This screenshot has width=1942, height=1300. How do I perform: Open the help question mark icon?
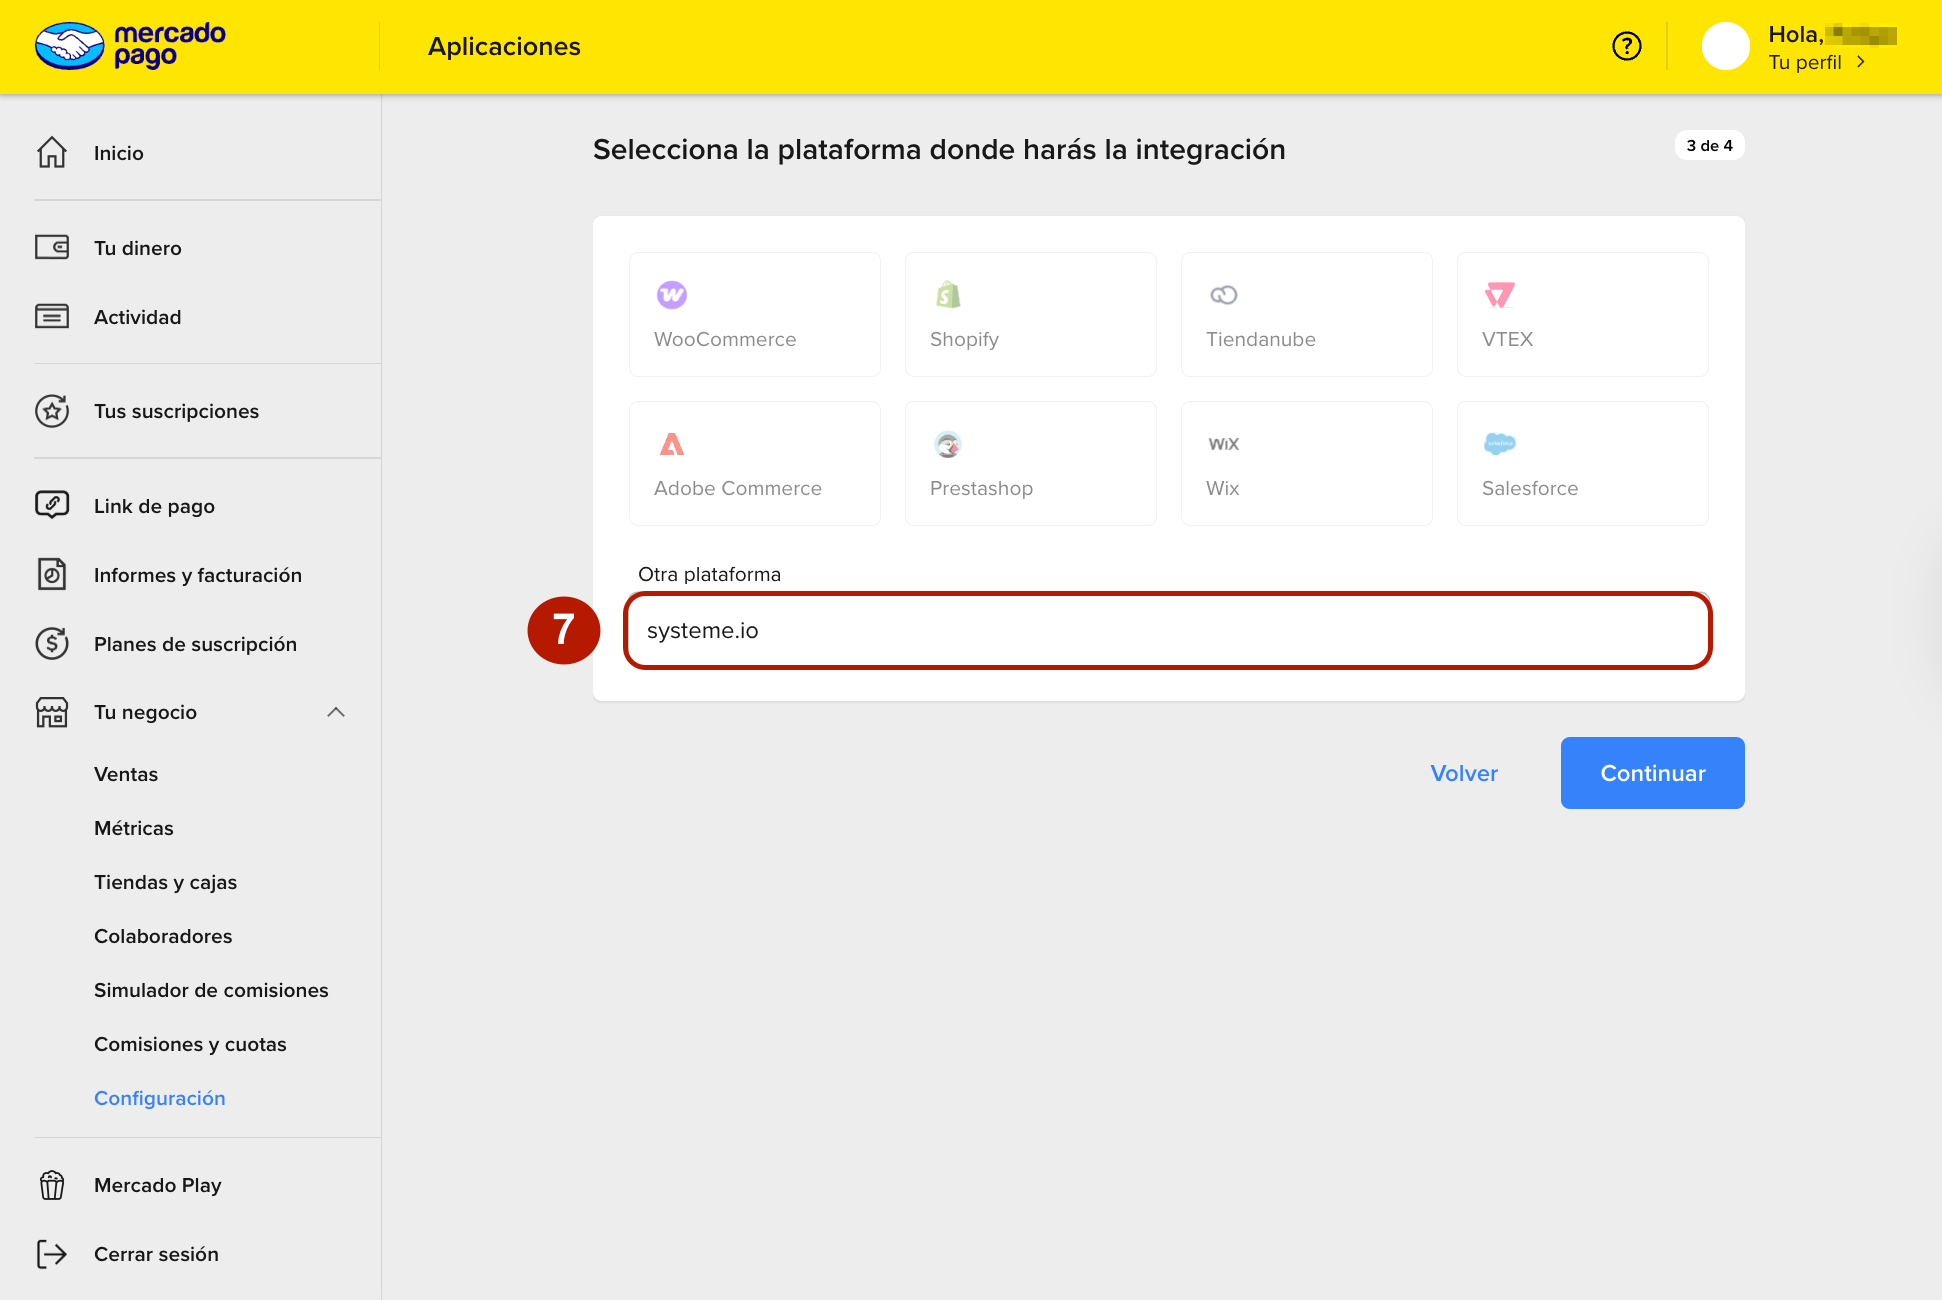[x=1626, y=46]
